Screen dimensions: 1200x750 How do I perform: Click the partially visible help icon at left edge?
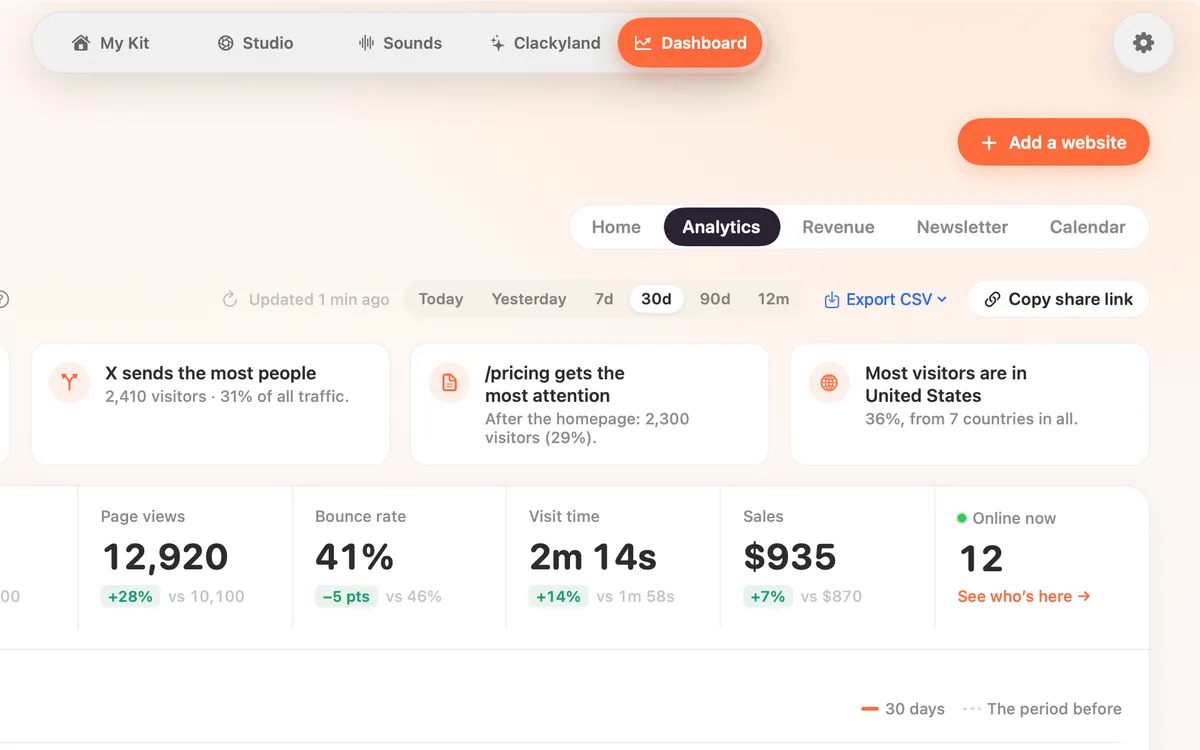(3, 299)
